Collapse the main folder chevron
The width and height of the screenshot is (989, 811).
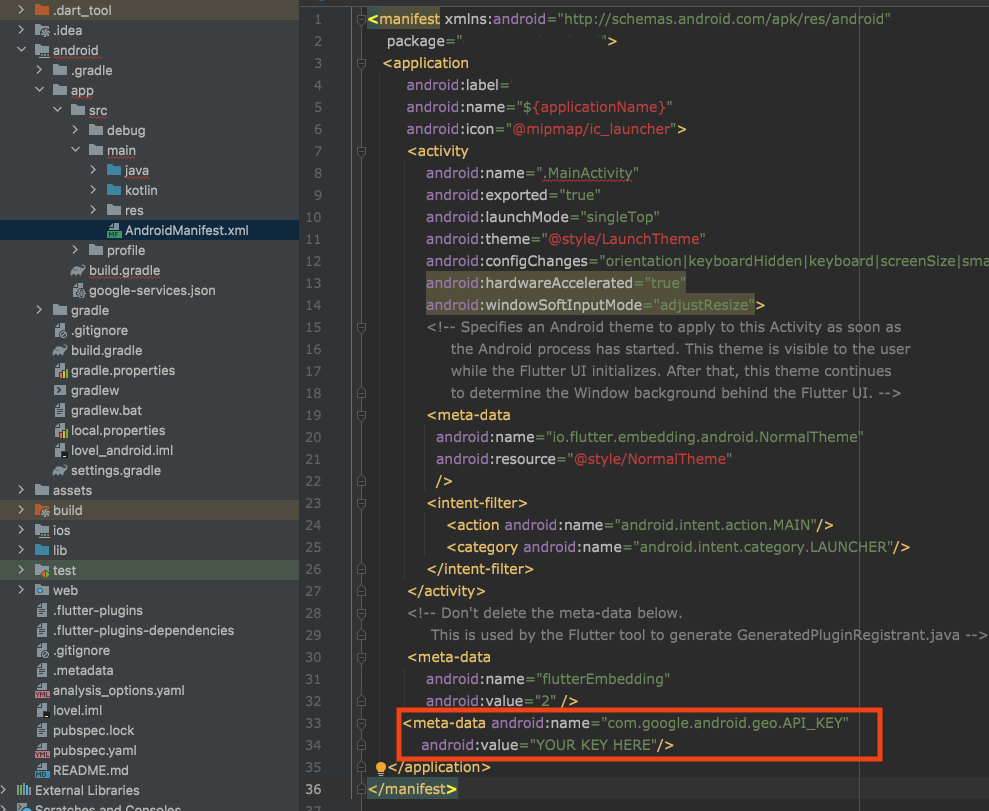click(x=75, y=150)
